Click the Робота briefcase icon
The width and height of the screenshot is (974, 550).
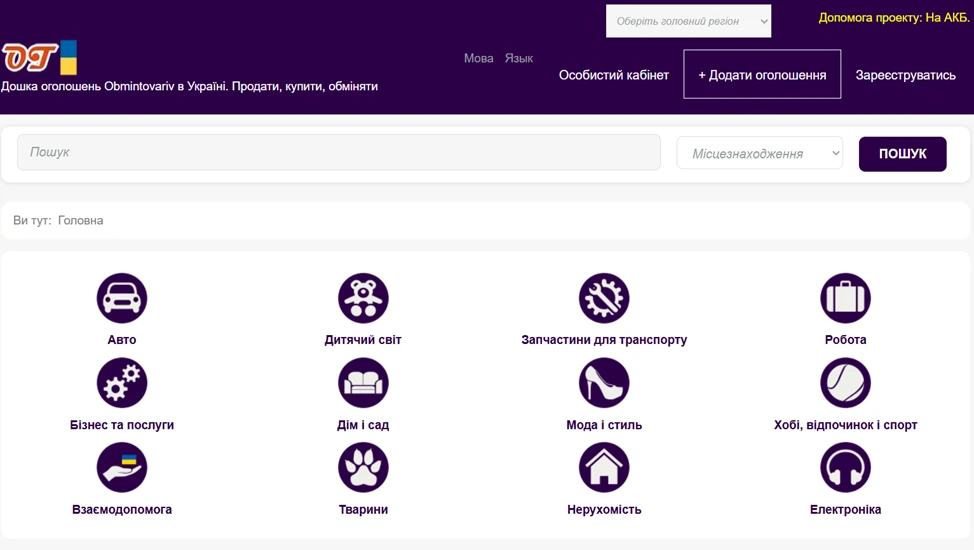845,298
